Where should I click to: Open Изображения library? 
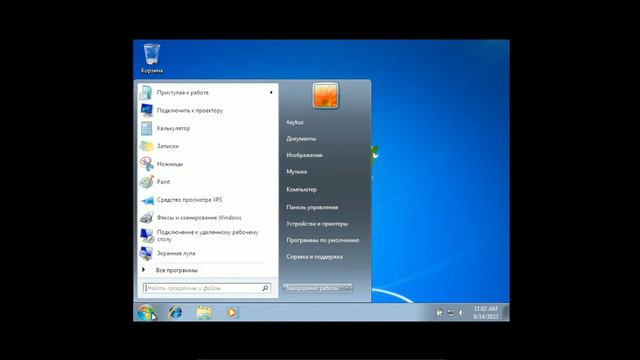tap(304, 155)
